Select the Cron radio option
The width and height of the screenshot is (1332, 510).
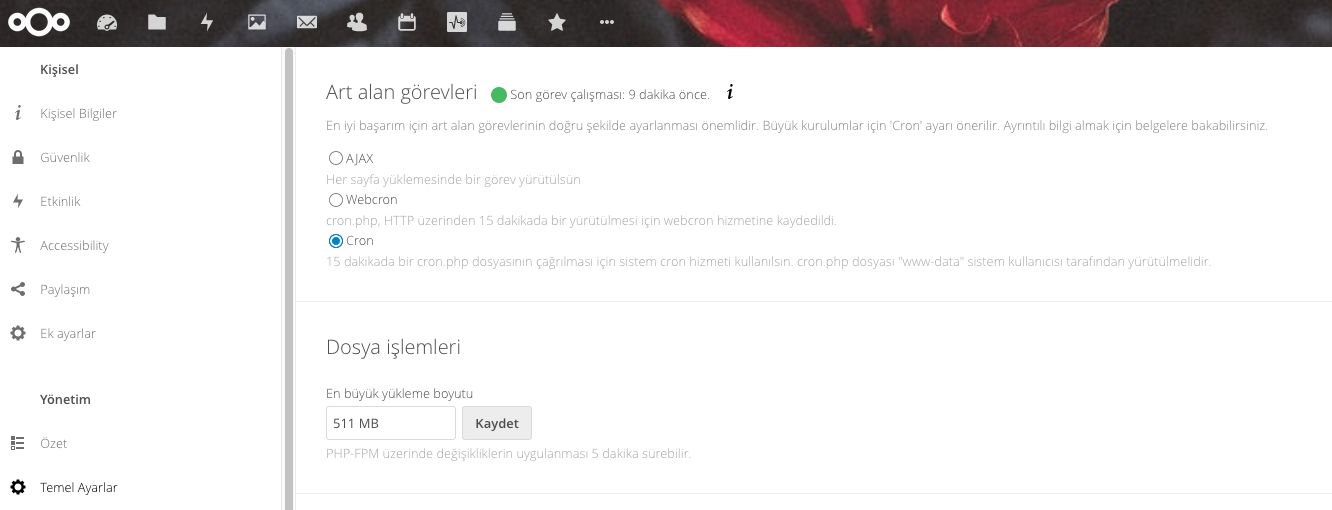[336, 241]
